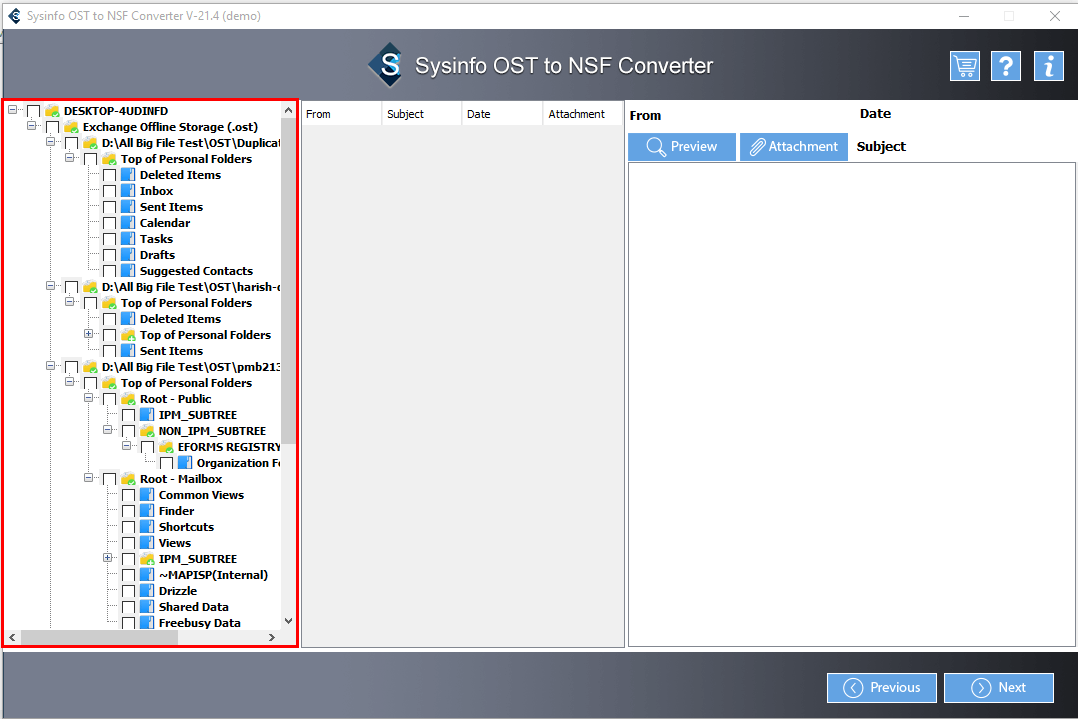Click the Drafts folder icon
The image size is (1078, 719).
coord(128,255)
